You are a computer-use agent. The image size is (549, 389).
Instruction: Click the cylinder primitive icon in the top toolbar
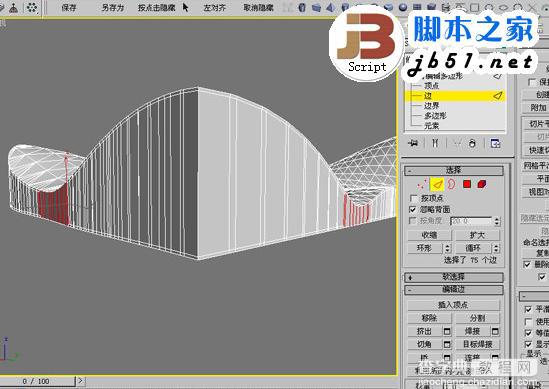[303, 7]
